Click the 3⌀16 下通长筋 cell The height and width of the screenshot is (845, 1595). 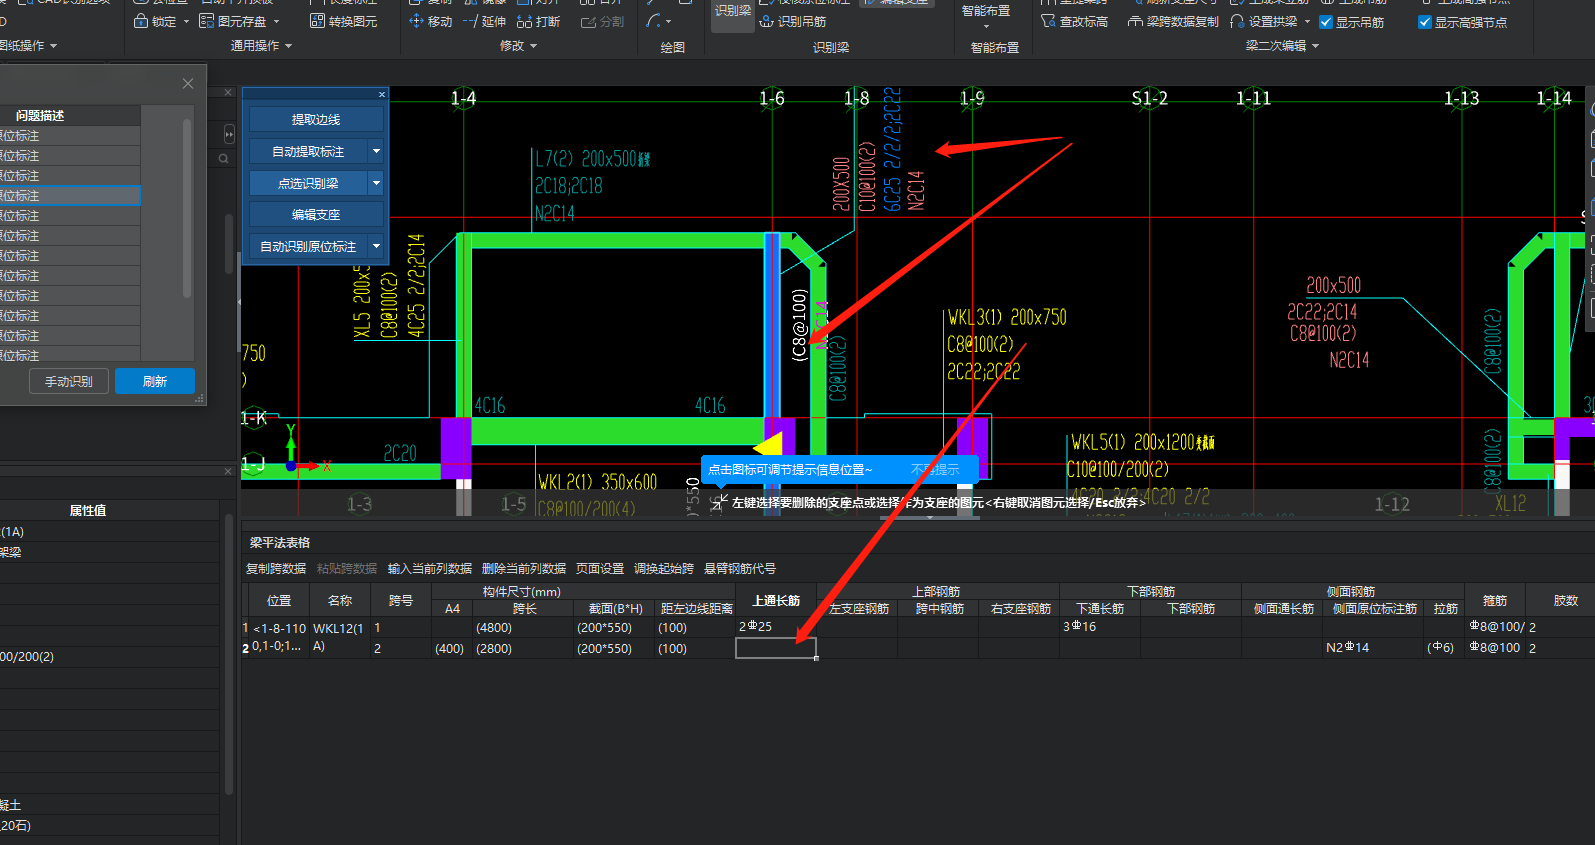[x=1100, y=627]
